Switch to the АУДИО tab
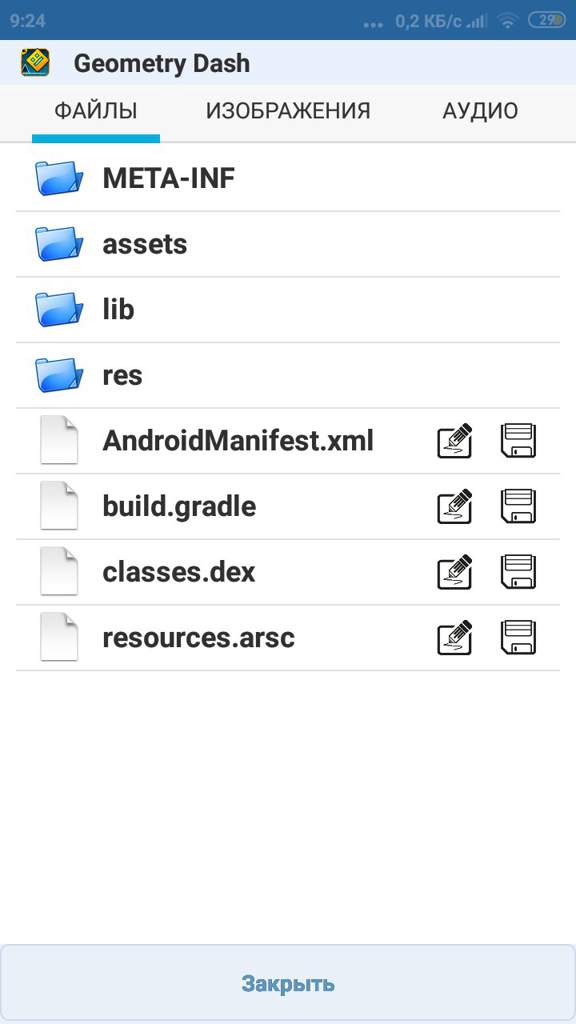 480,111
